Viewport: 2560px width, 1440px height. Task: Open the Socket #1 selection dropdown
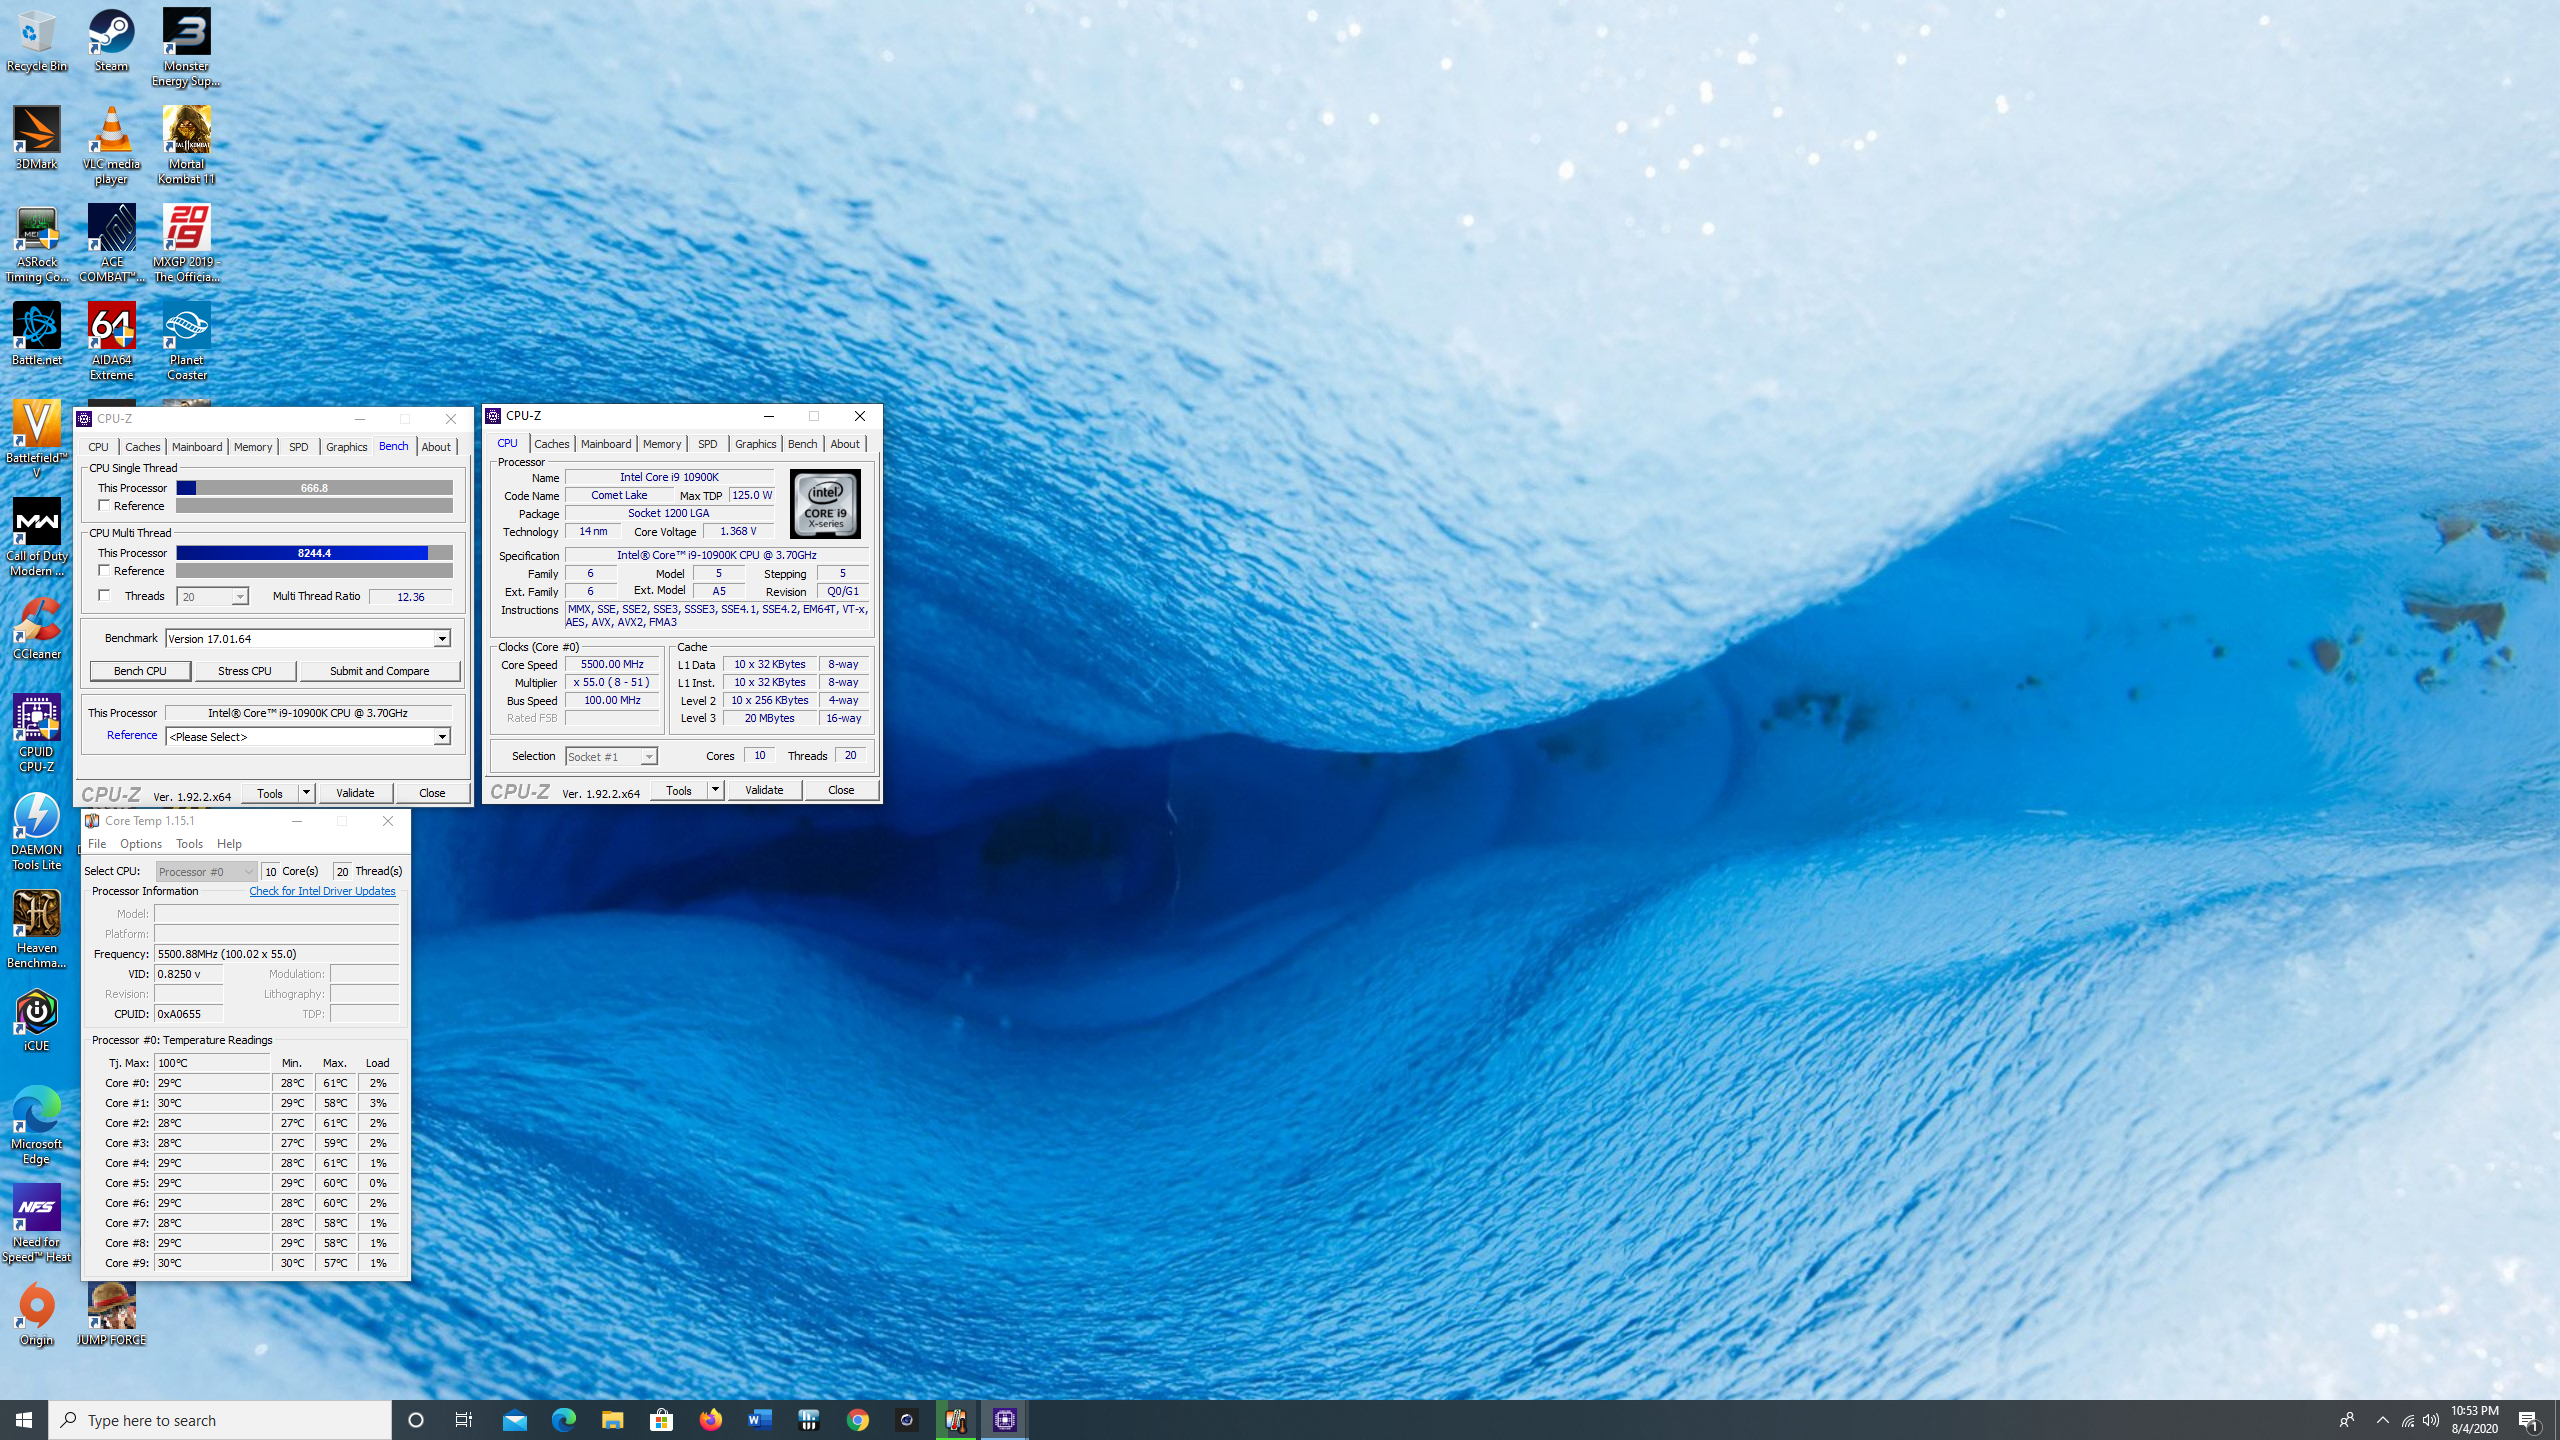click(x=648, y=757)
